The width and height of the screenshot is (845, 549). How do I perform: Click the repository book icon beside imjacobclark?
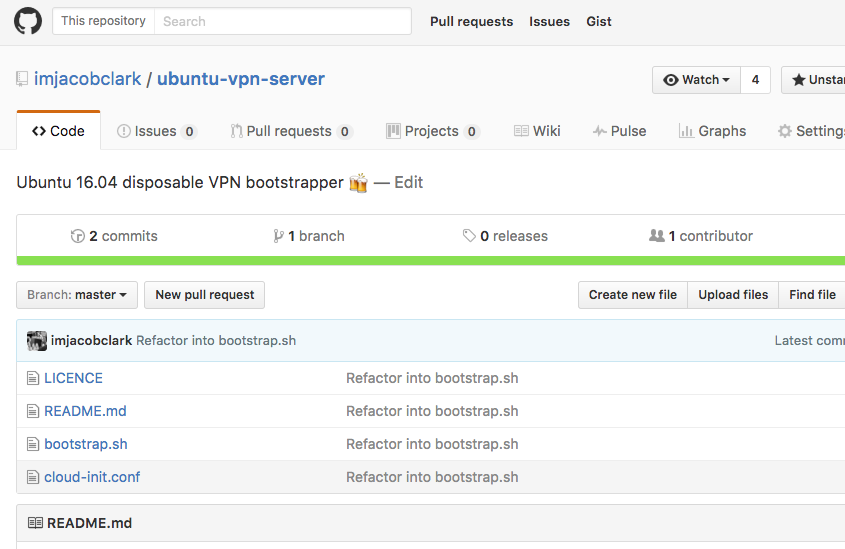[x=22, y=79]
